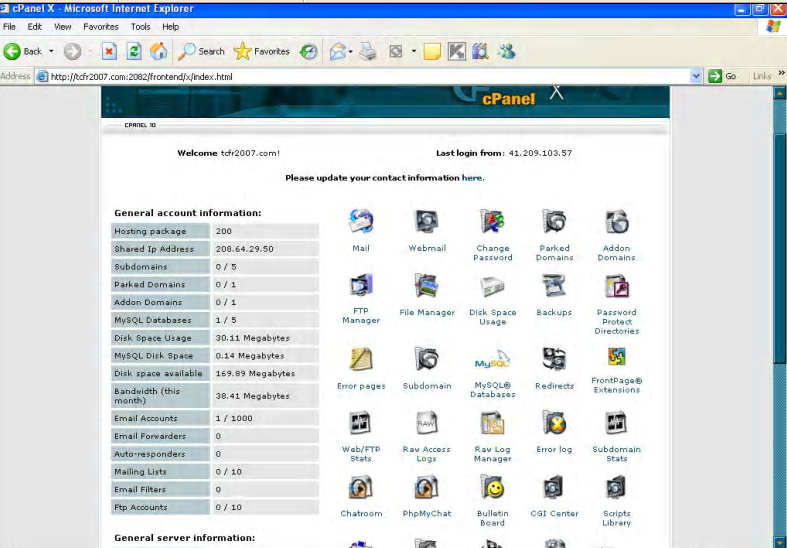The image size is (787, 548).
Task: Open the Tools menu
Action: [x=140, y=27]
